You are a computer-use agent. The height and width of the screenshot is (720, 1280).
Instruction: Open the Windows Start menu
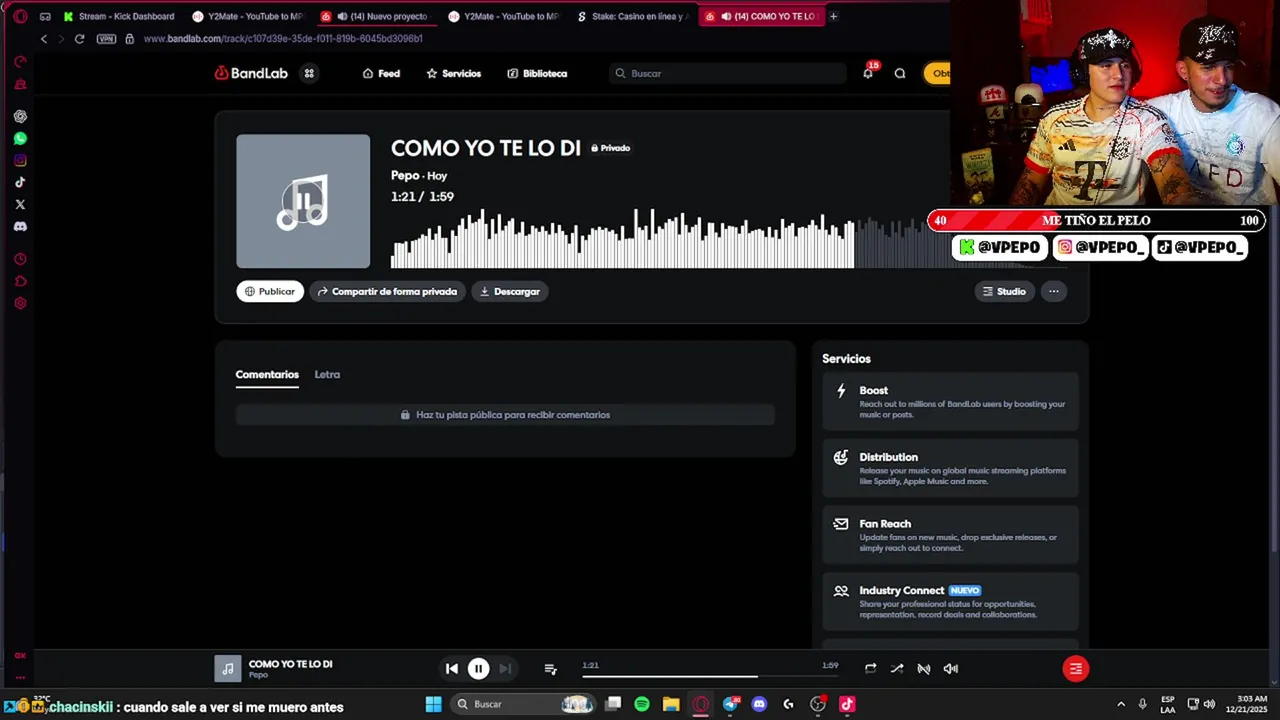pyautogui.click(x=434, y=704)
